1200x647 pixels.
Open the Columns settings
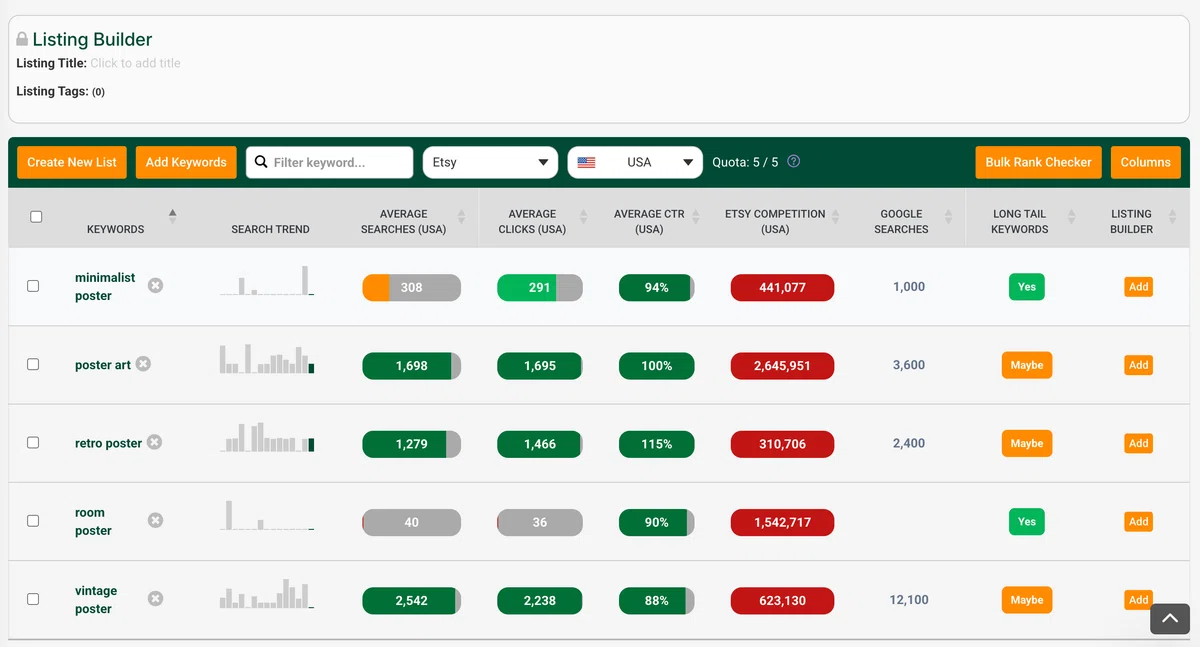[1145, 162]
